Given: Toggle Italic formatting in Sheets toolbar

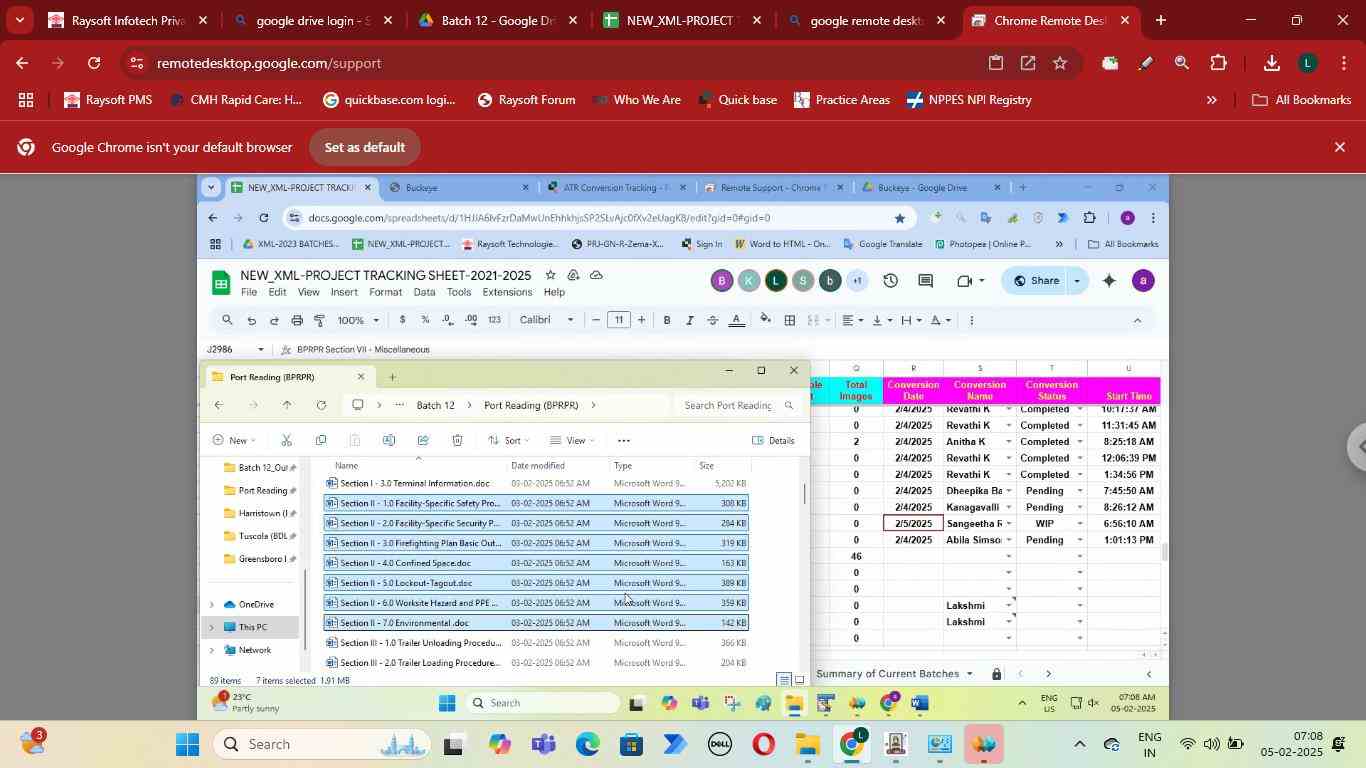Looking at the screenshot, I should [x=690, y=320].
